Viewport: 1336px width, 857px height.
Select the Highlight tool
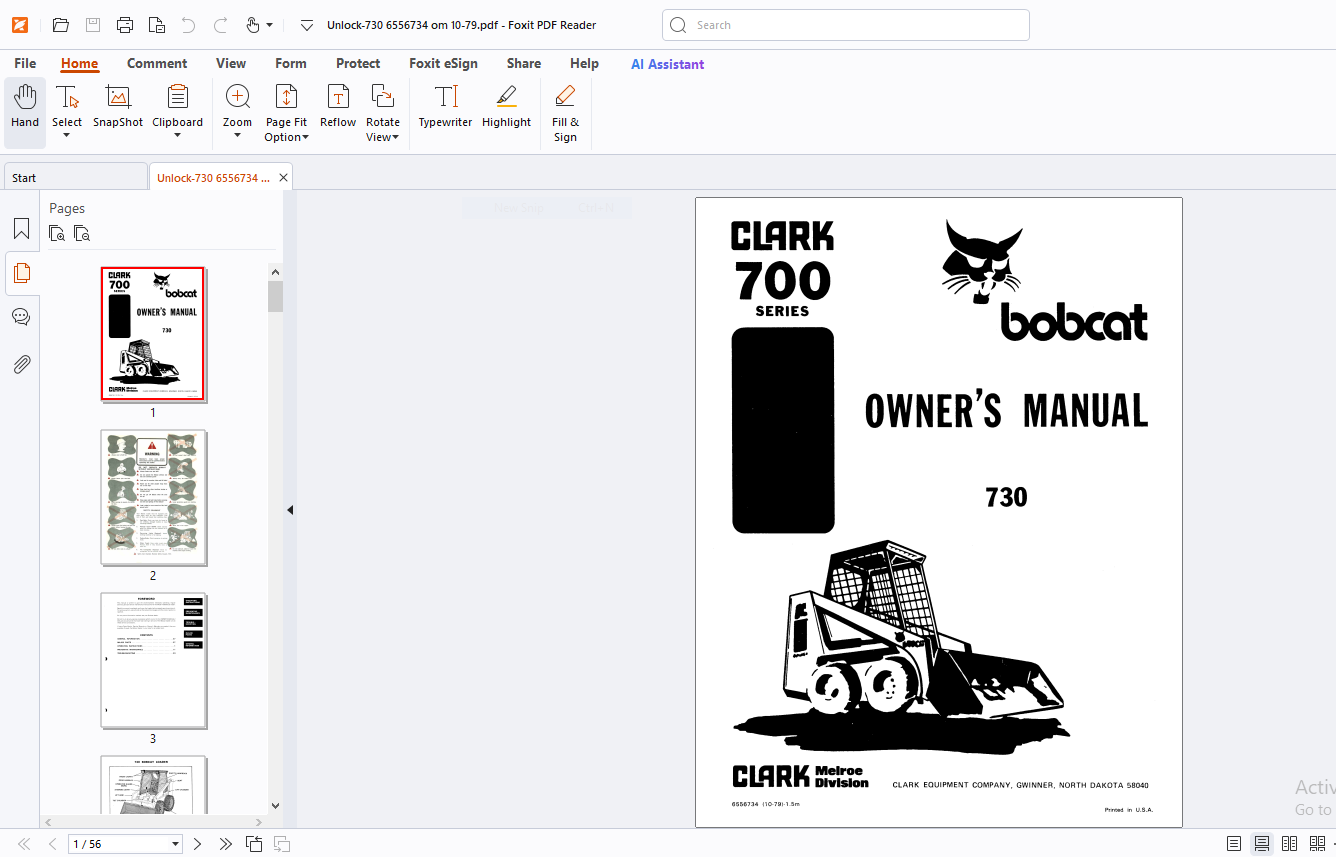pos(506,108)
